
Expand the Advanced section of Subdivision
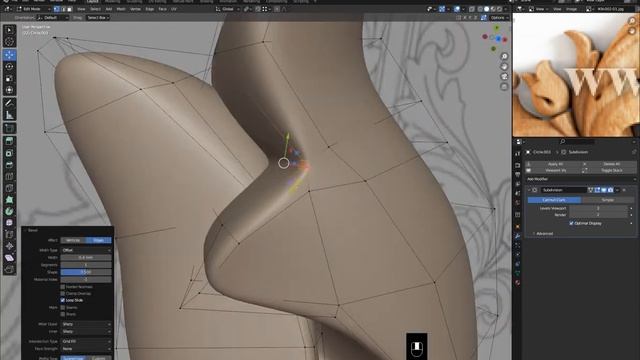tap(543, 233)
